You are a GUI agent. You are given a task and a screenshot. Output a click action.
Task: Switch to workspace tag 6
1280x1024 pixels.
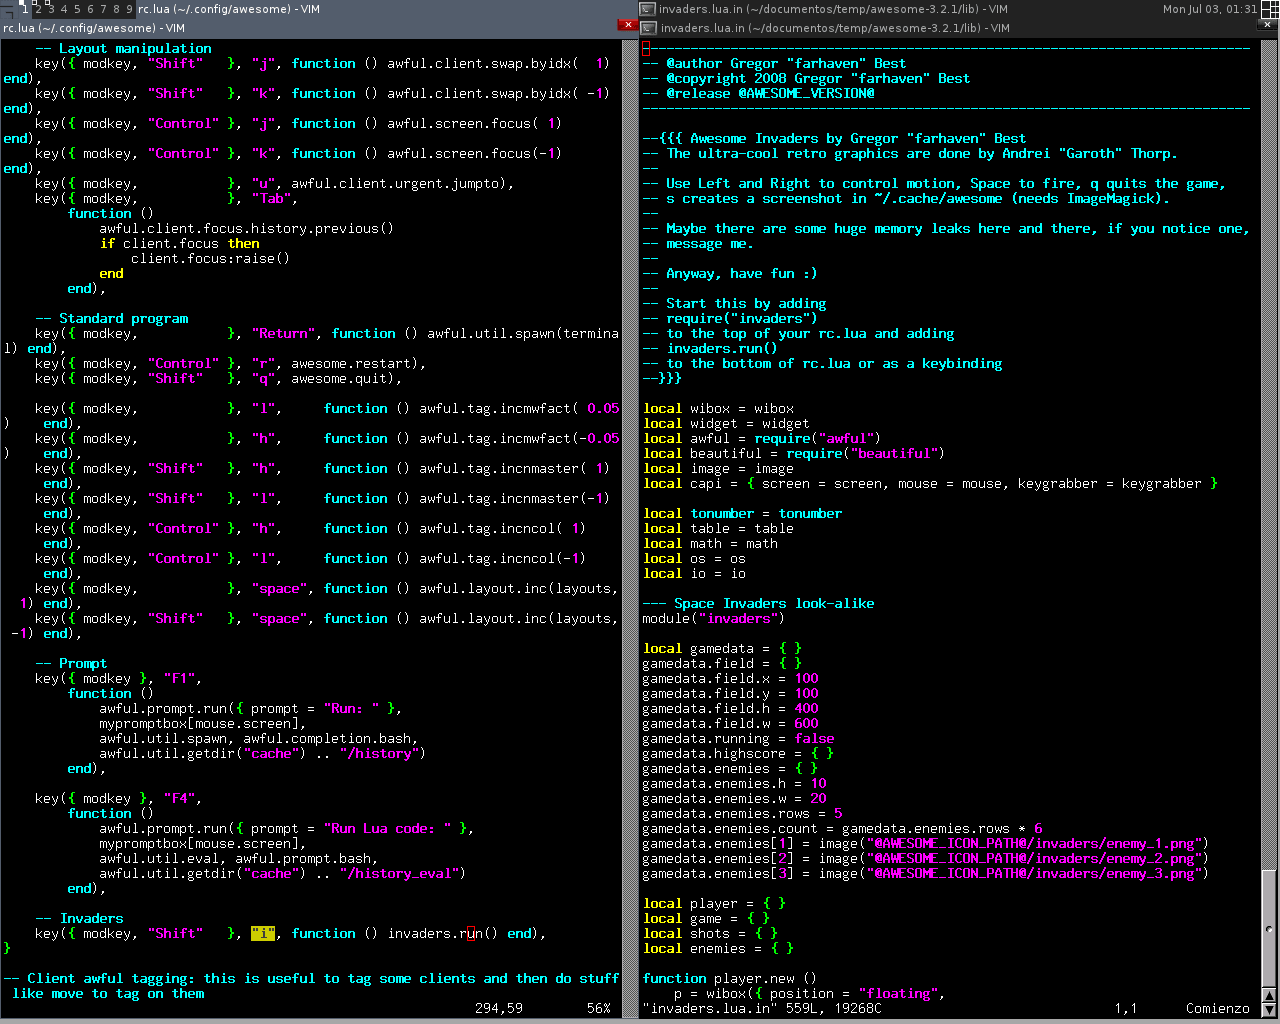pos(90,9)
